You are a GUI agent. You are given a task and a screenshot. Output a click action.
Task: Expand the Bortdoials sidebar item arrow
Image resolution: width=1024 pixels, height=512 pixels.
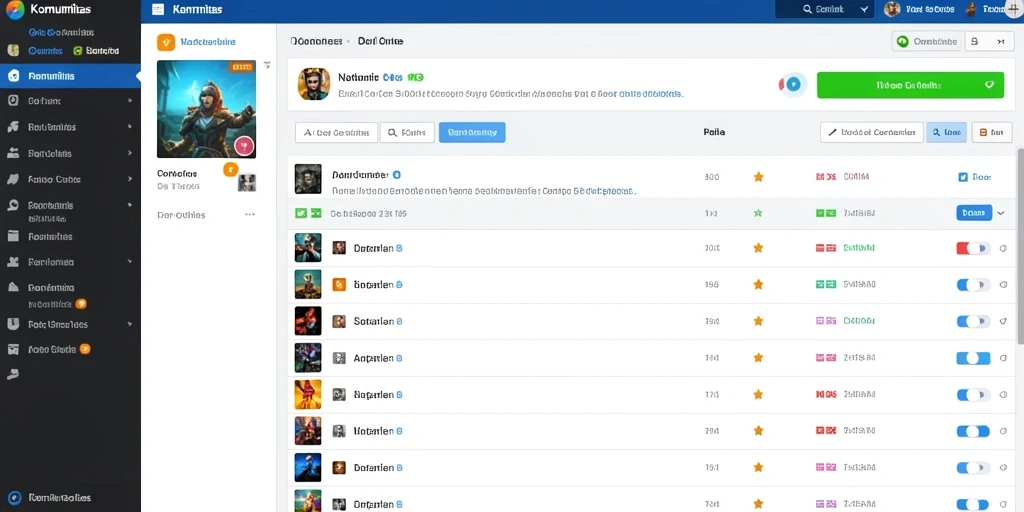[x=129, y=153]
